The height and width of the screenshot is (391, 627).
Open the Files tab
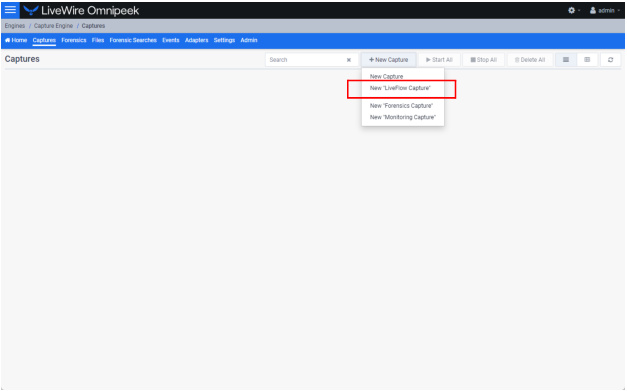[x=98, y=40]
